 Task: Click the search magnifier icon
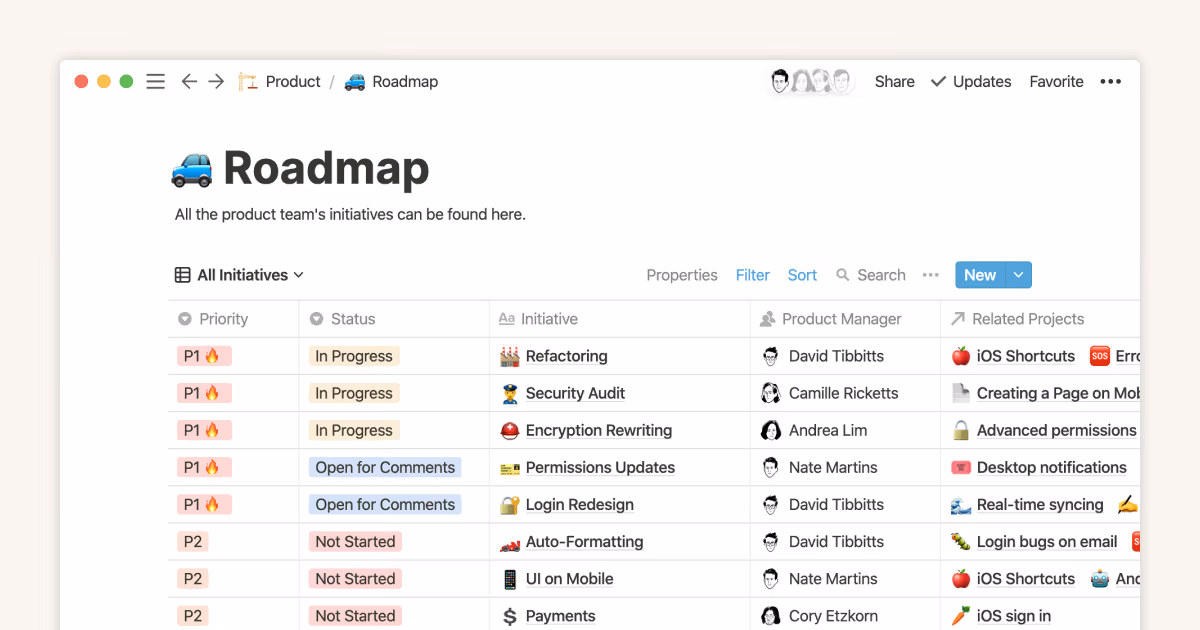[x=843, y=275]
